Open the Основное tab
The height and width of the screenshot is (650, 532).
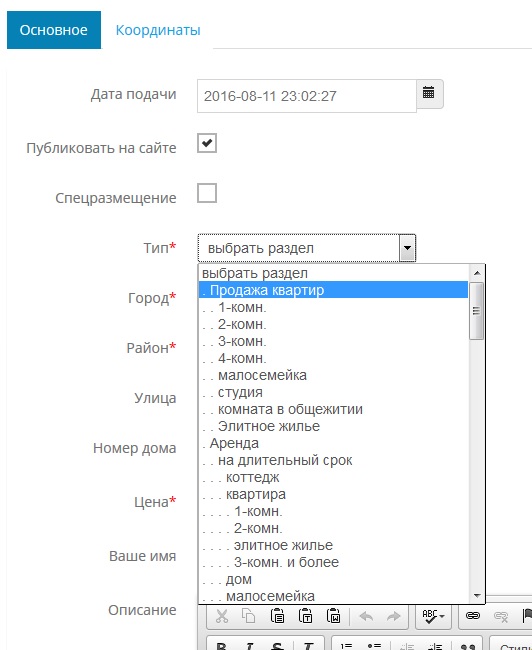pyautogui.click(x=54, y=30)
